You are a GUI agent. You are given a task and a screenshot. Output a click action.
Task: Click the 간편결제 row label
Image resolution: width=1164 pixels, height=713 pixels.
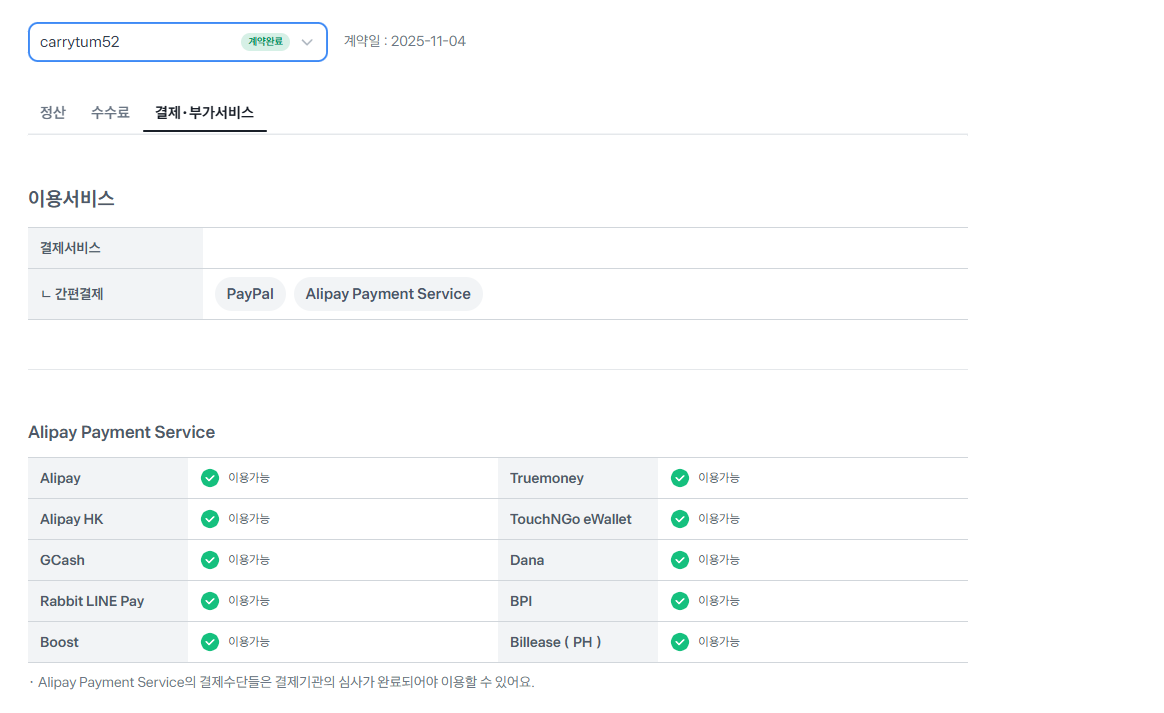(x=72, y=294)
